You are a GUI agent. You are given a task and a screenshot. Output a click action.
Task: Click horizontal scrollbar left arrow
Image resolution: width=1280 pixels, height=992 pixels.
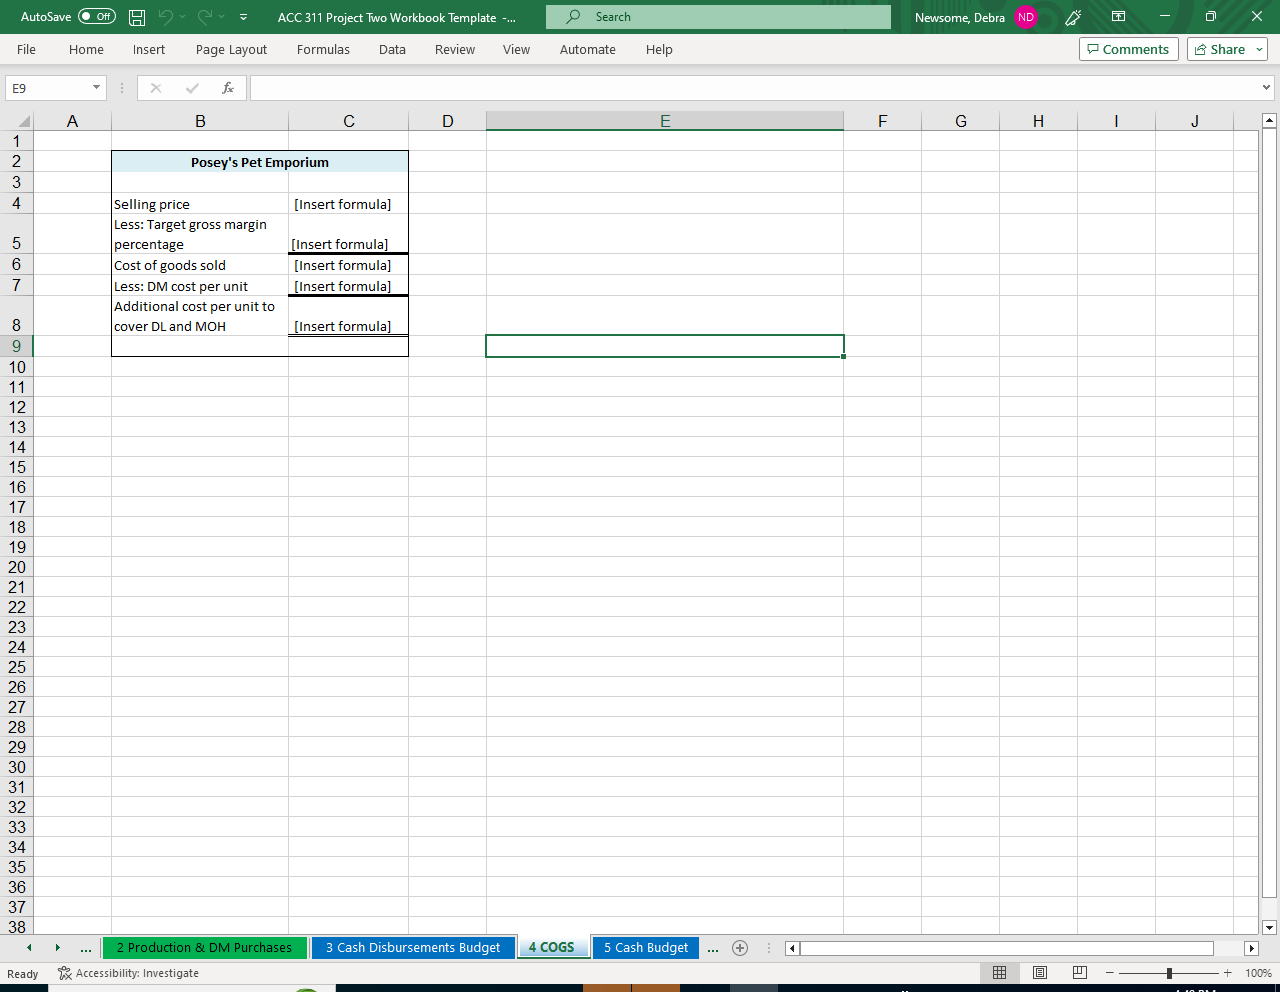pyautogui.click(x=792, y=948)
